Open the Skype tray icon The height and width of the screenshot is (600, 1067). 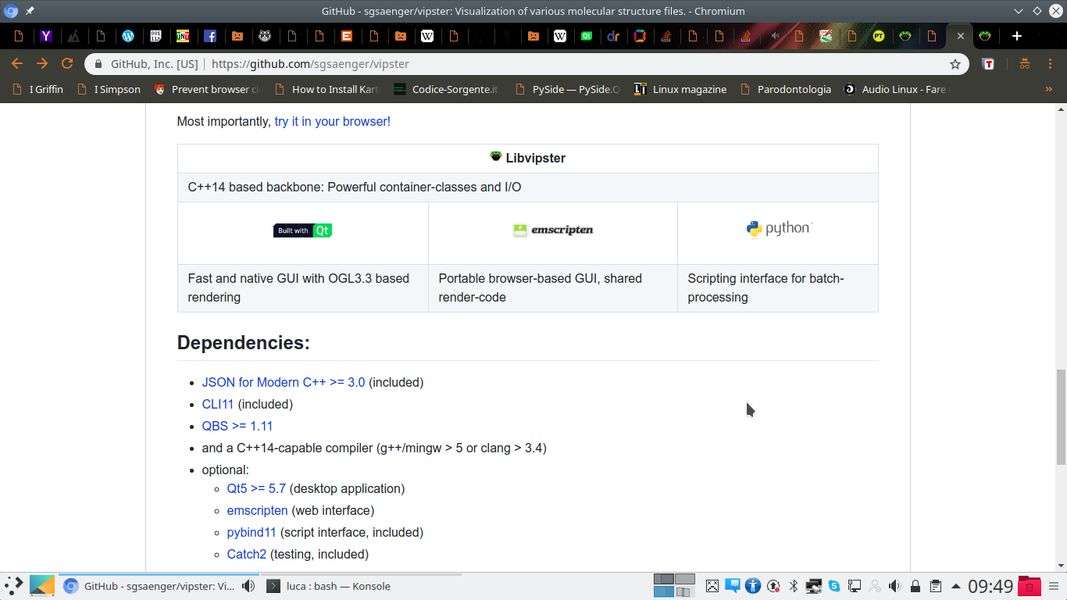click(x=834, y=586)
